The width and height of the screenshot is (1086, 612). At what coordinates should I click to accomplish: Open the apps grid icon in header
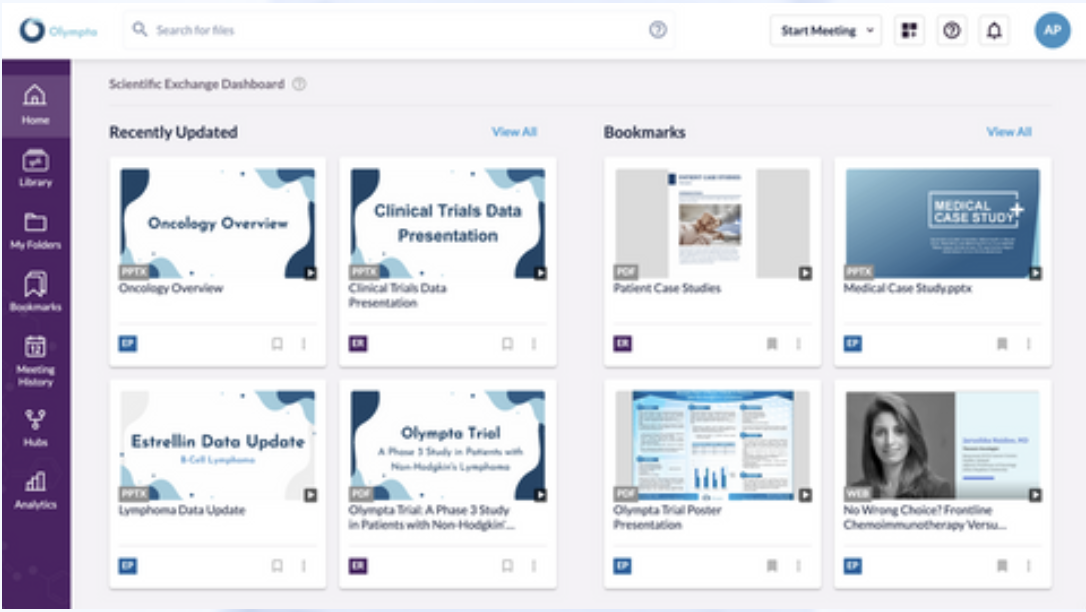point(909,31)
